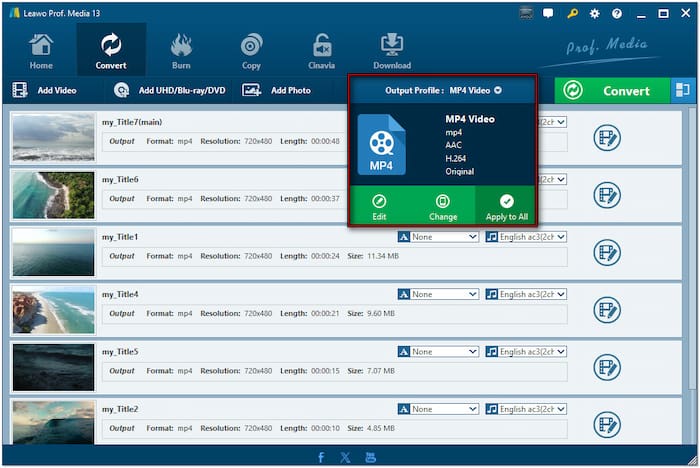Select the my_Title4 thumbnail
The image size is (700, 468).
[54, 309]
